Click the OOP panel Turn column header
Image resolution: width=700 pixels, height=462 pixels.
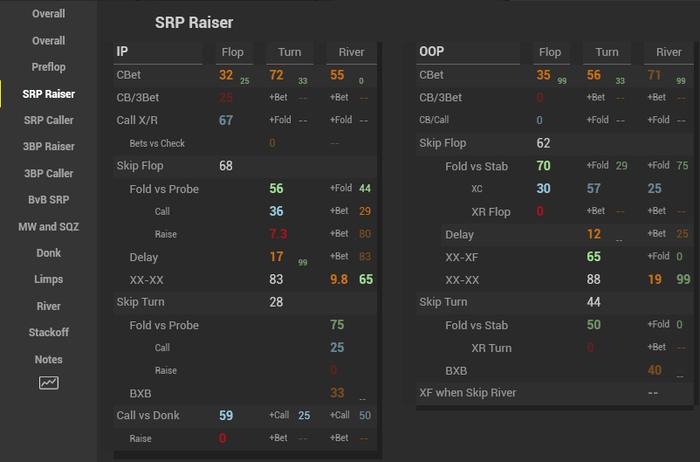tap(607, 52)
